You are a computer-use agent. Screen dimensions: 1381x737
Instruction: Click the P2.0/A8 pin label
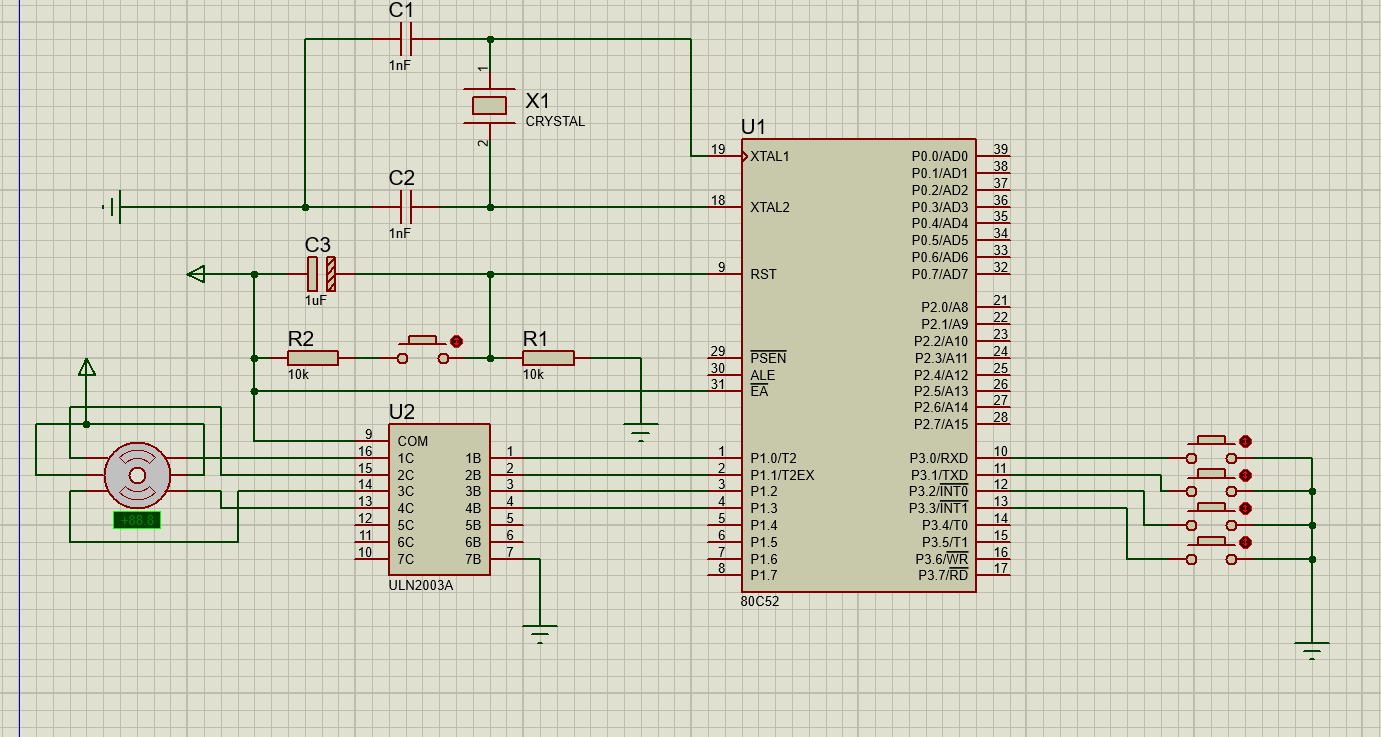pyautogui.click(x=945, y=307)
